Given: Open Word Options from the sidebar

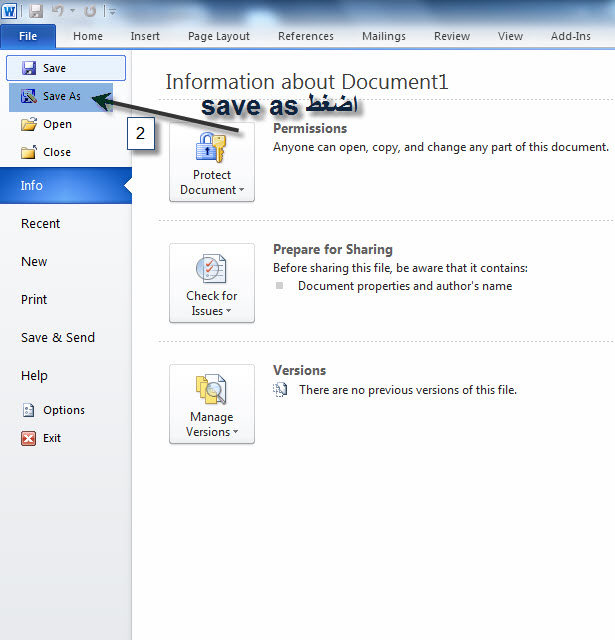Looking at the screenshot, I should coord(63,410).
